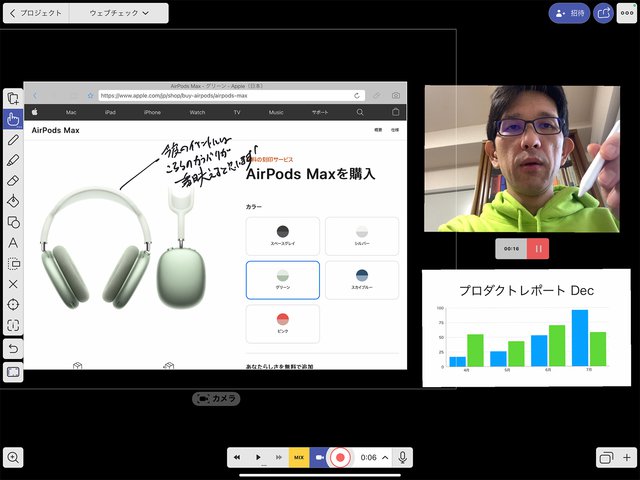
Task: Choose the shapes tool
Action: point(13,222)
